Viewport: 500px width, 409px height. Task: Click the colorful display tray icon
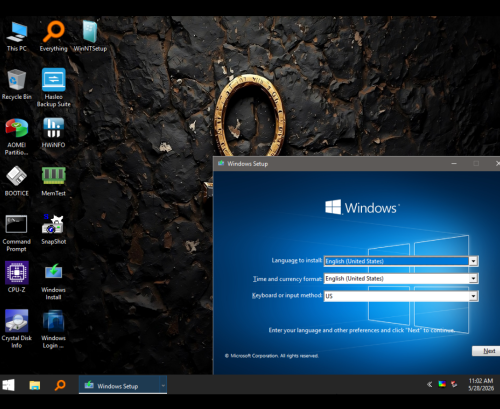[442, 384]
